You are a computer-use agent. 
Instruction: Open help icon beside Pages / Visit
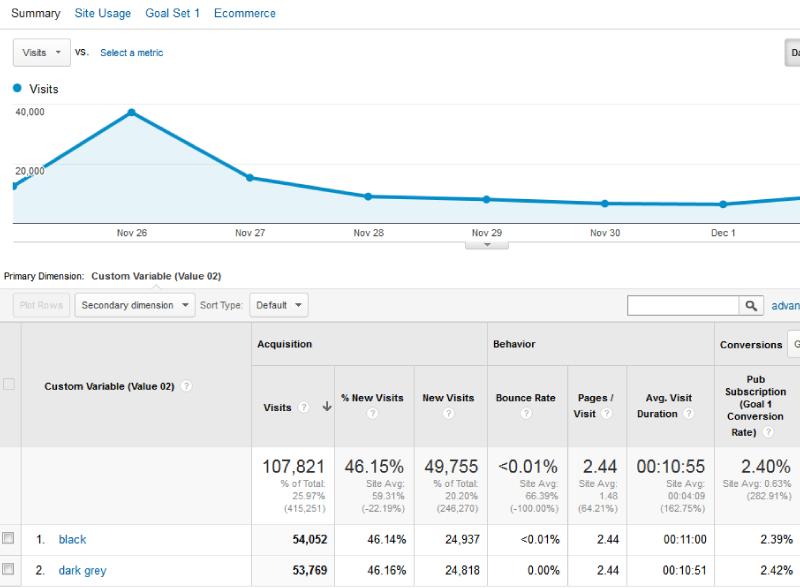pyautogui.click(x=607, y=413)
